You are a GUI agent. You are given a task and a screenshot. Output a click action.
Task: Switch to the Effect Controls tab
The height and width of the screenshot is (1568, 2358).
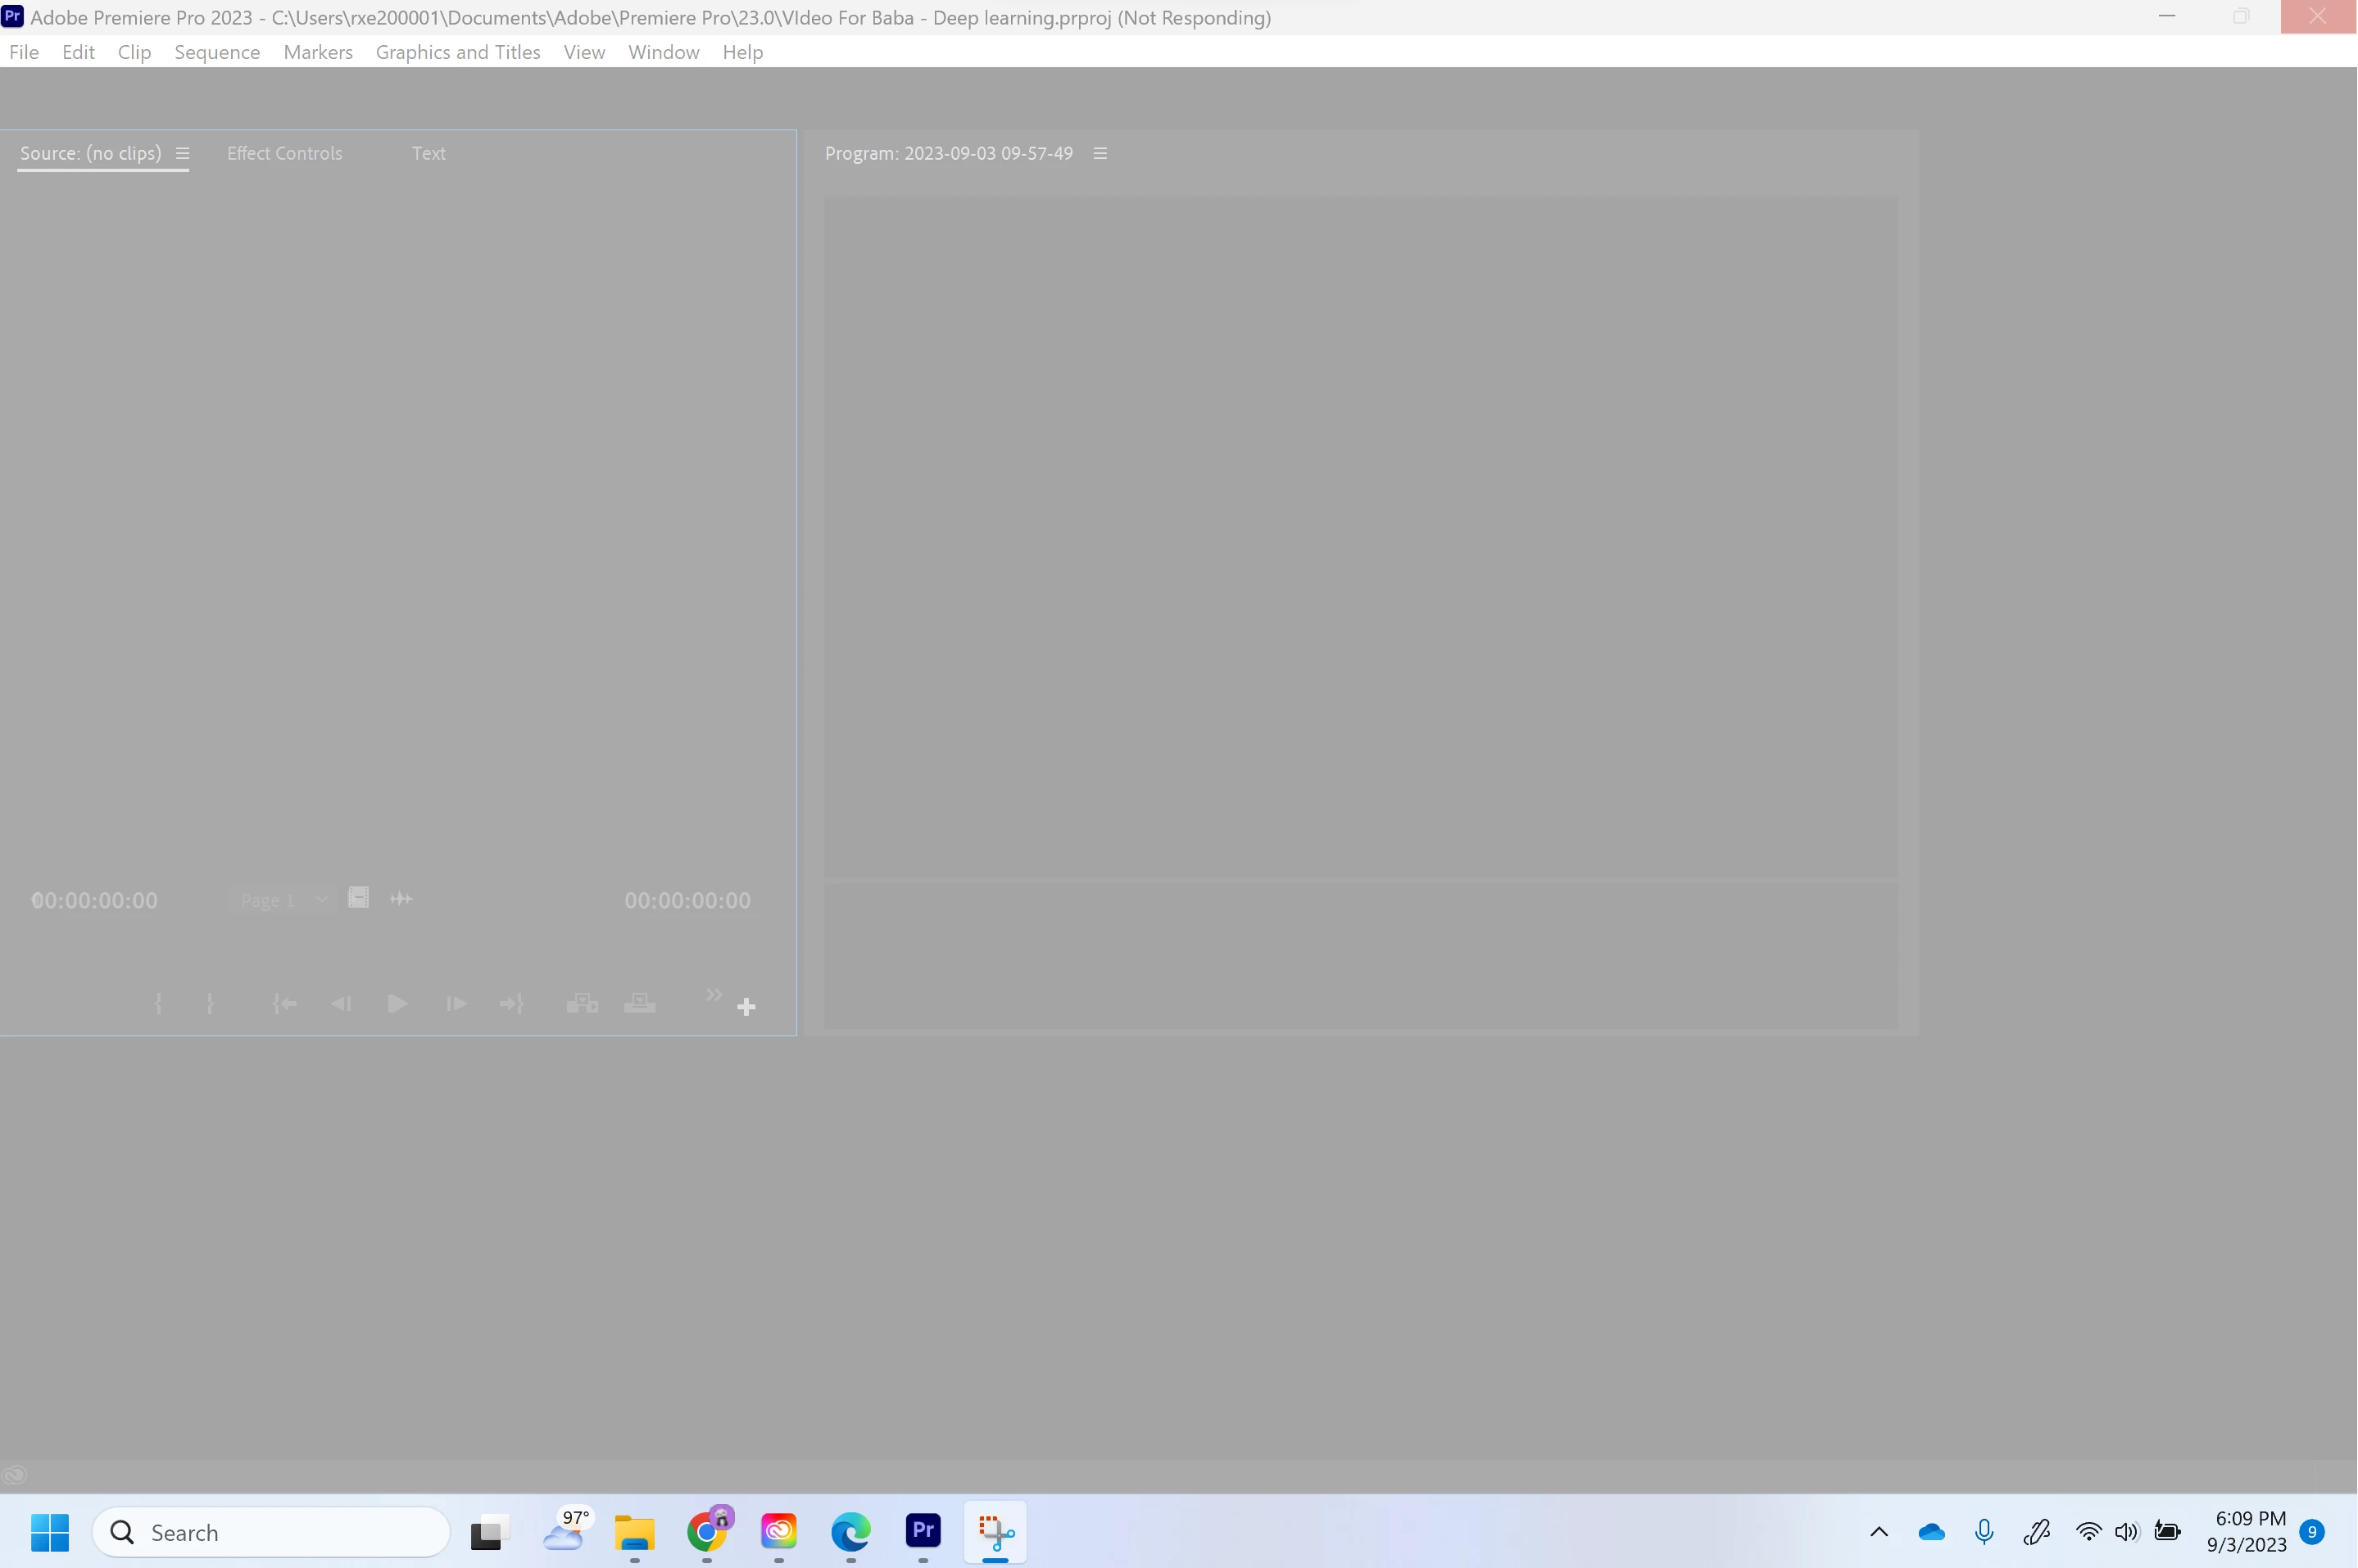click(x=284, y=153)
